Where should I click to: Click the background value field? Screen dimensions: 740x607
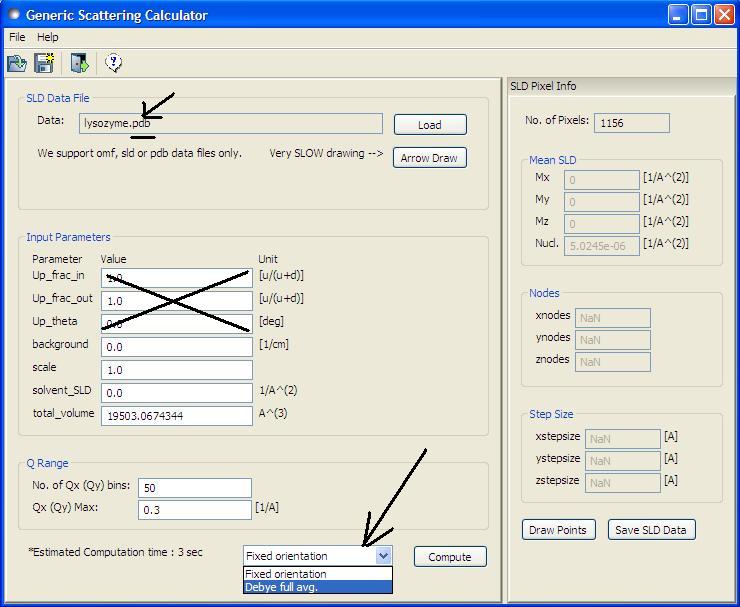176,347
